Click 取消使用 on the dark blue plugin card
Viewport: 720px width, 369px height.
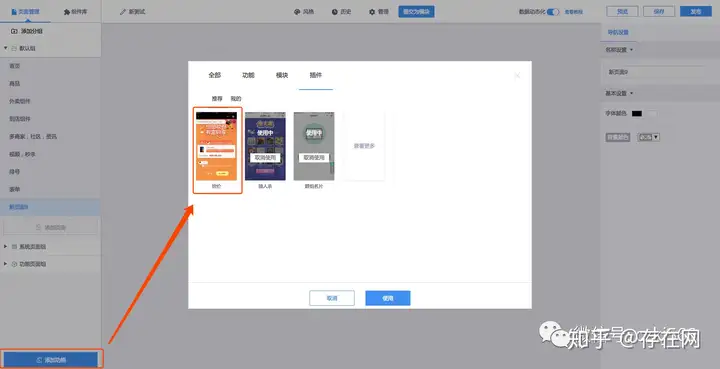(265, 157)
